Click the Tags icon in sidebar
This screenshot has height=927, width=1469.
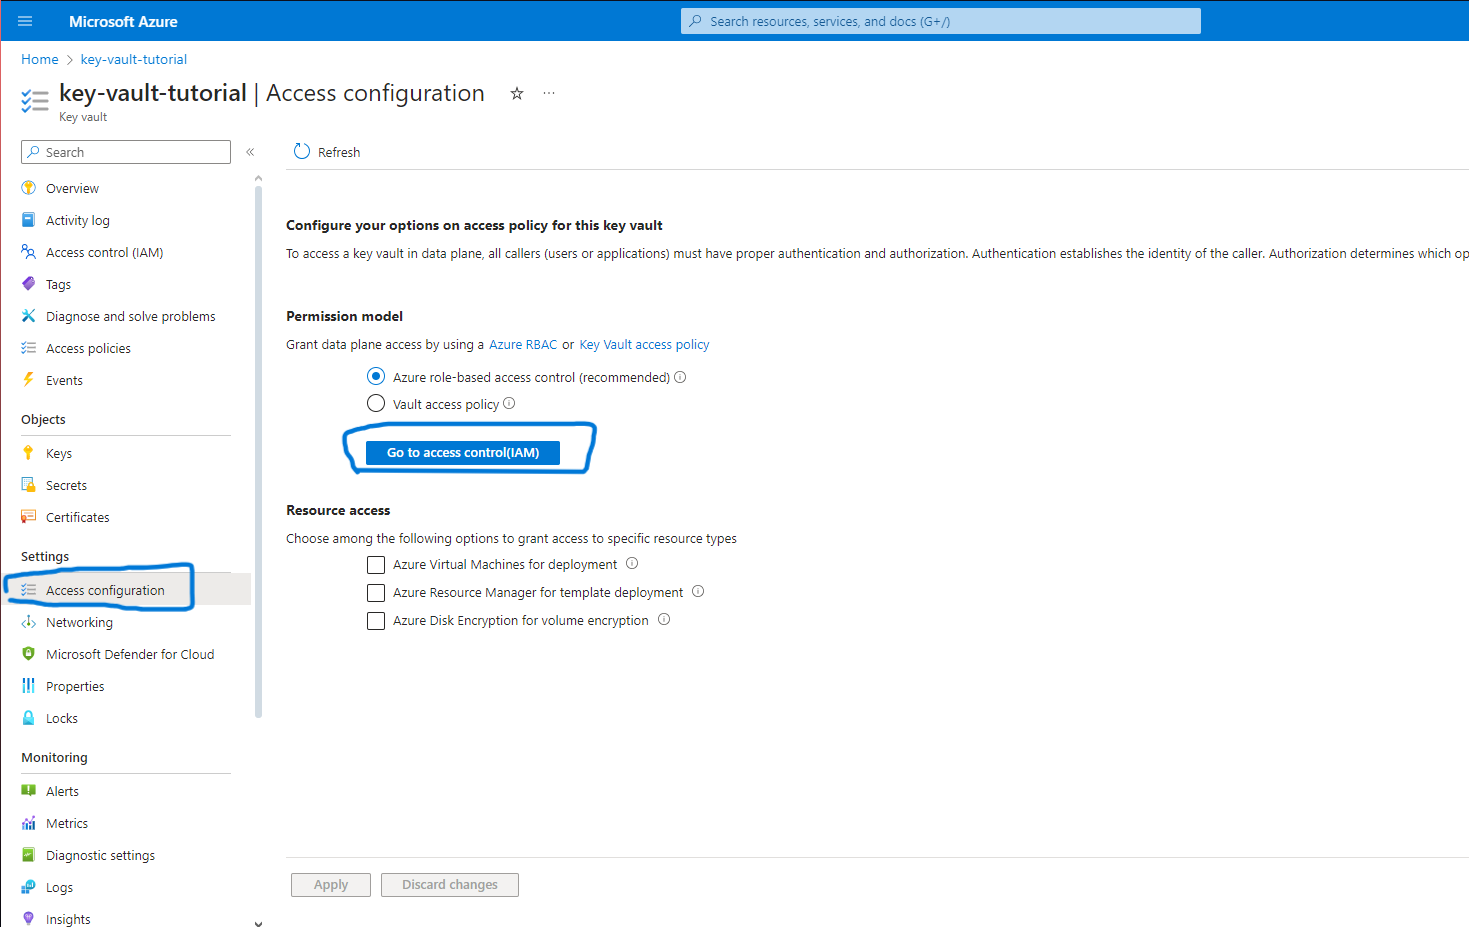28,284
